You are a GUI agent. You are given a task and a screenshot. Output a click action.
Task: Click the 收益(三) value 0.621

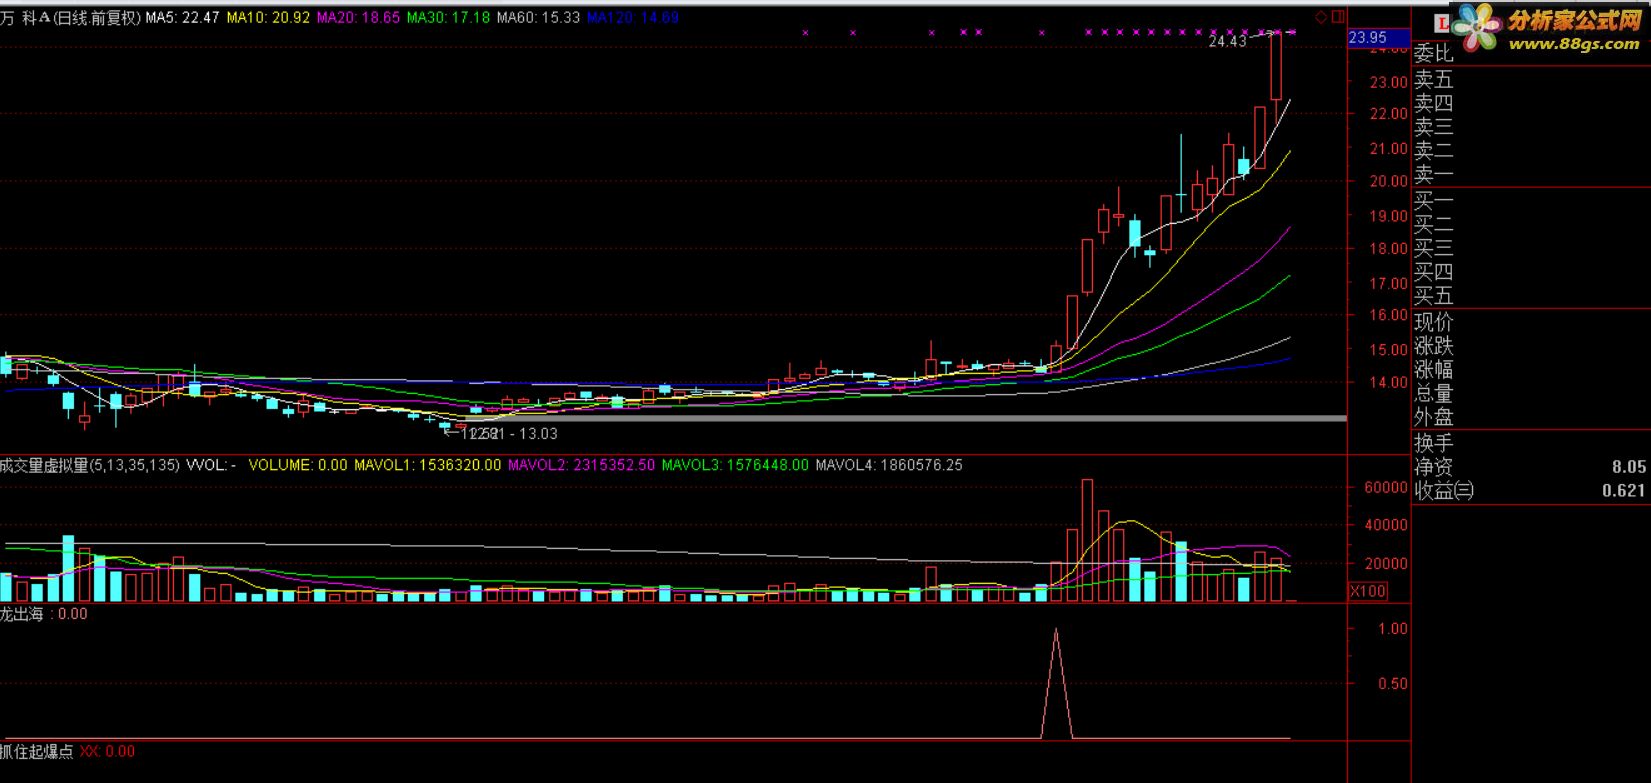1623,491
